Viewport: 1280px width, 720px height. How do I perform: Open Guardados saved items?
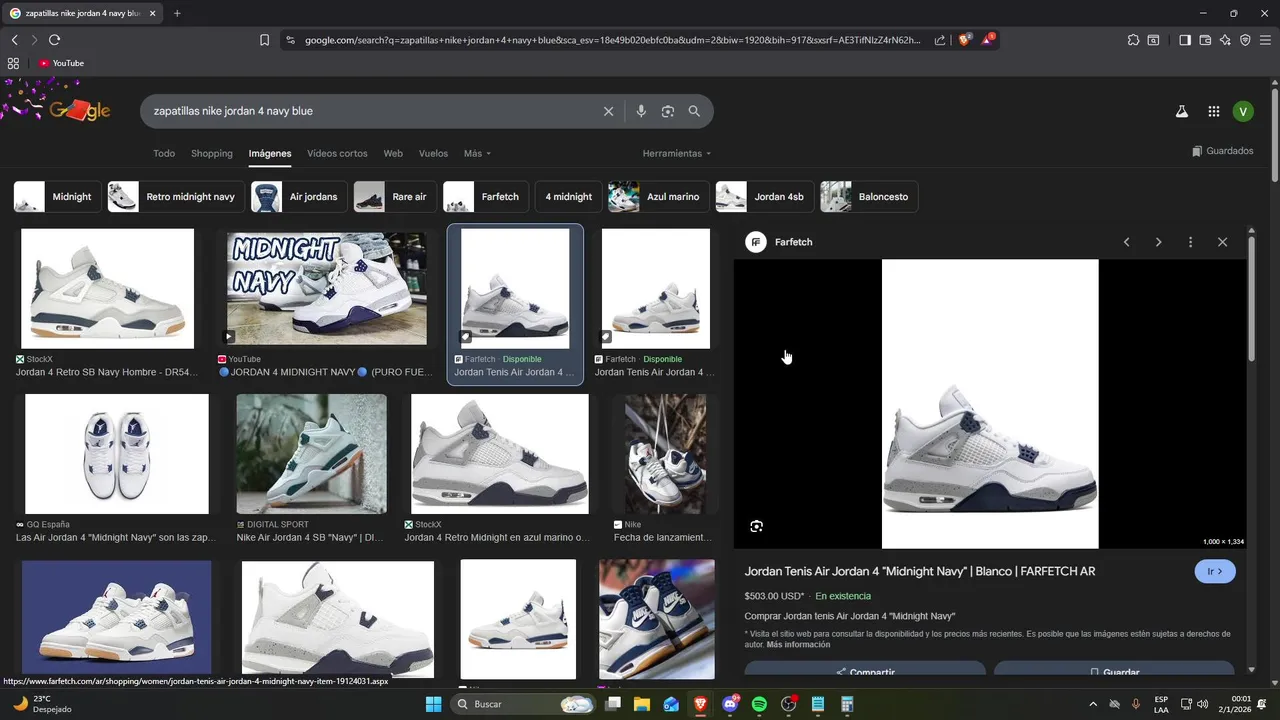coord(1223,151)
